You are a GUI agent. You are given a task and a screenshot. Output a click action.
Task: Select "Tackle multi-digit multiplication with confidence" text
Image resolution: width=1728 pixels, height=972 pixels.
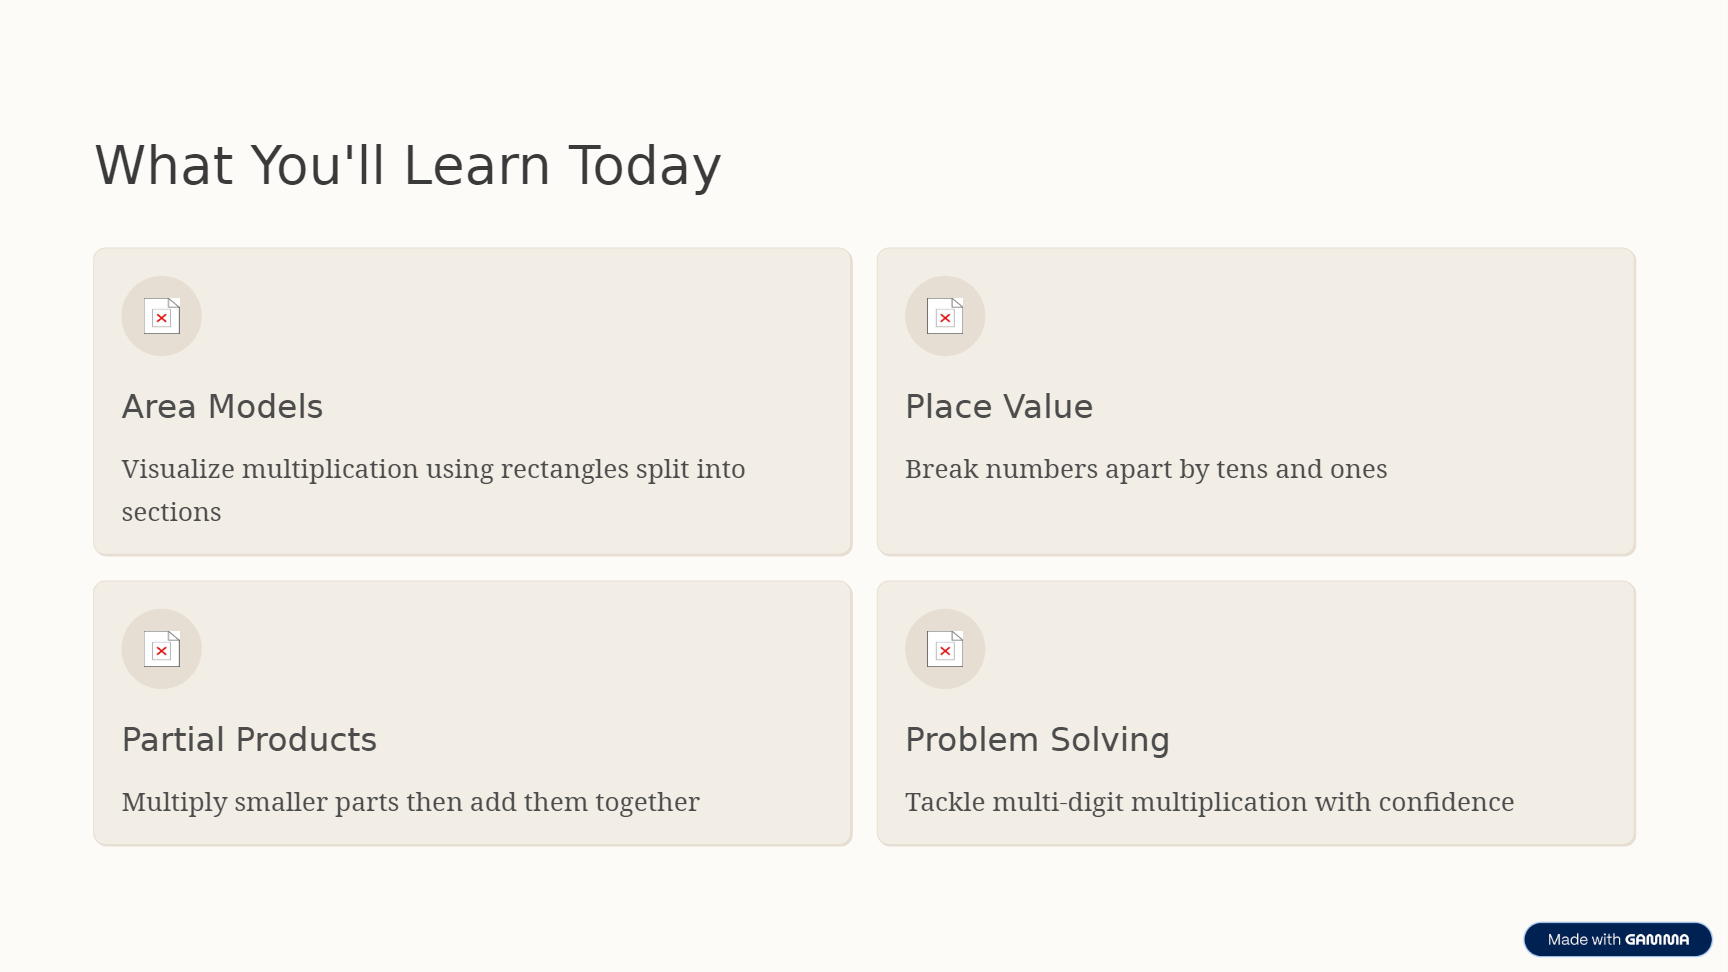coord(1209,802)
